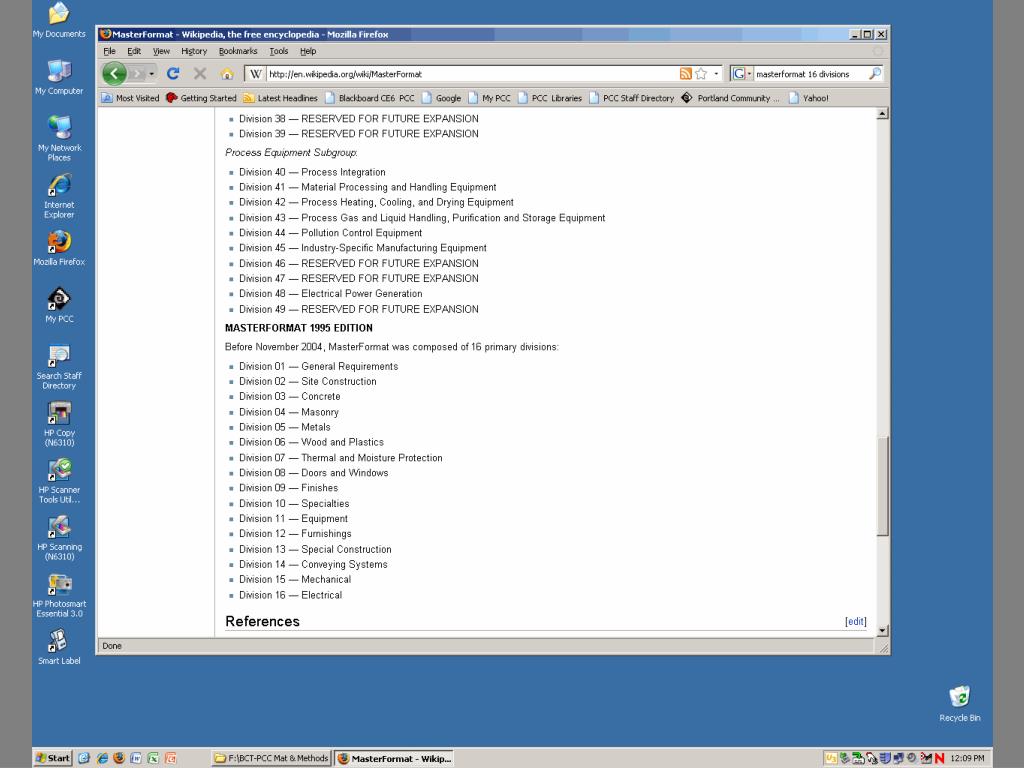Viewport: 1024px width, 768px height.
Task: Open the HP Scanning (N6310) shortcut
Action: click(x=59, y=537)
